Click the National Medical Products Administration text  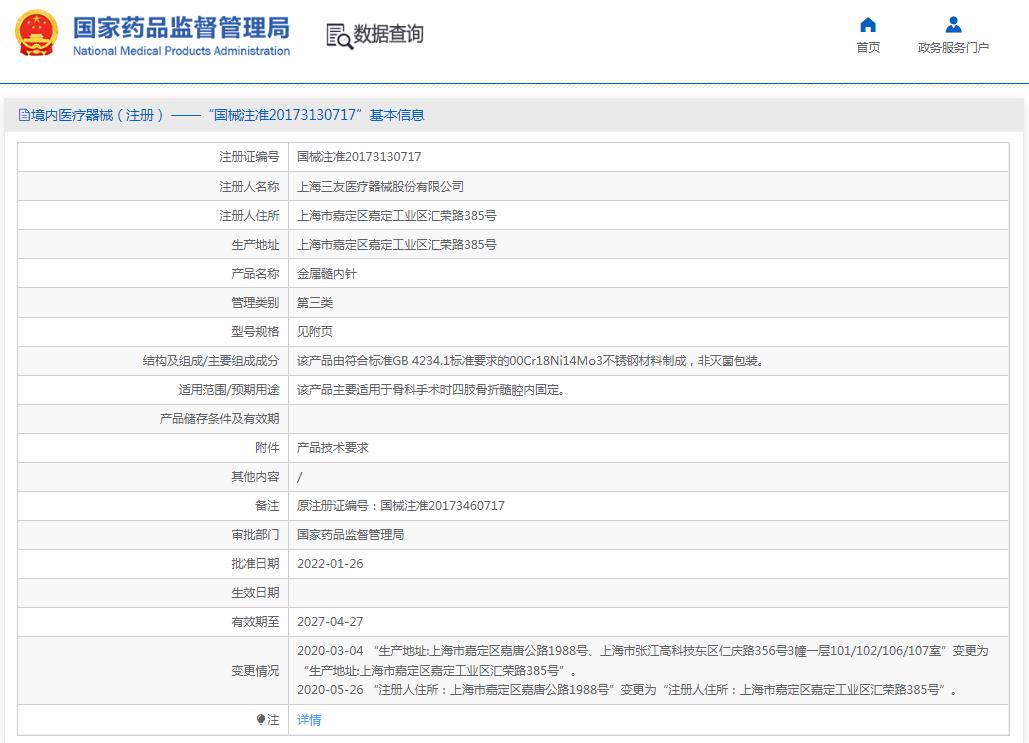click(x=181, y=51)
